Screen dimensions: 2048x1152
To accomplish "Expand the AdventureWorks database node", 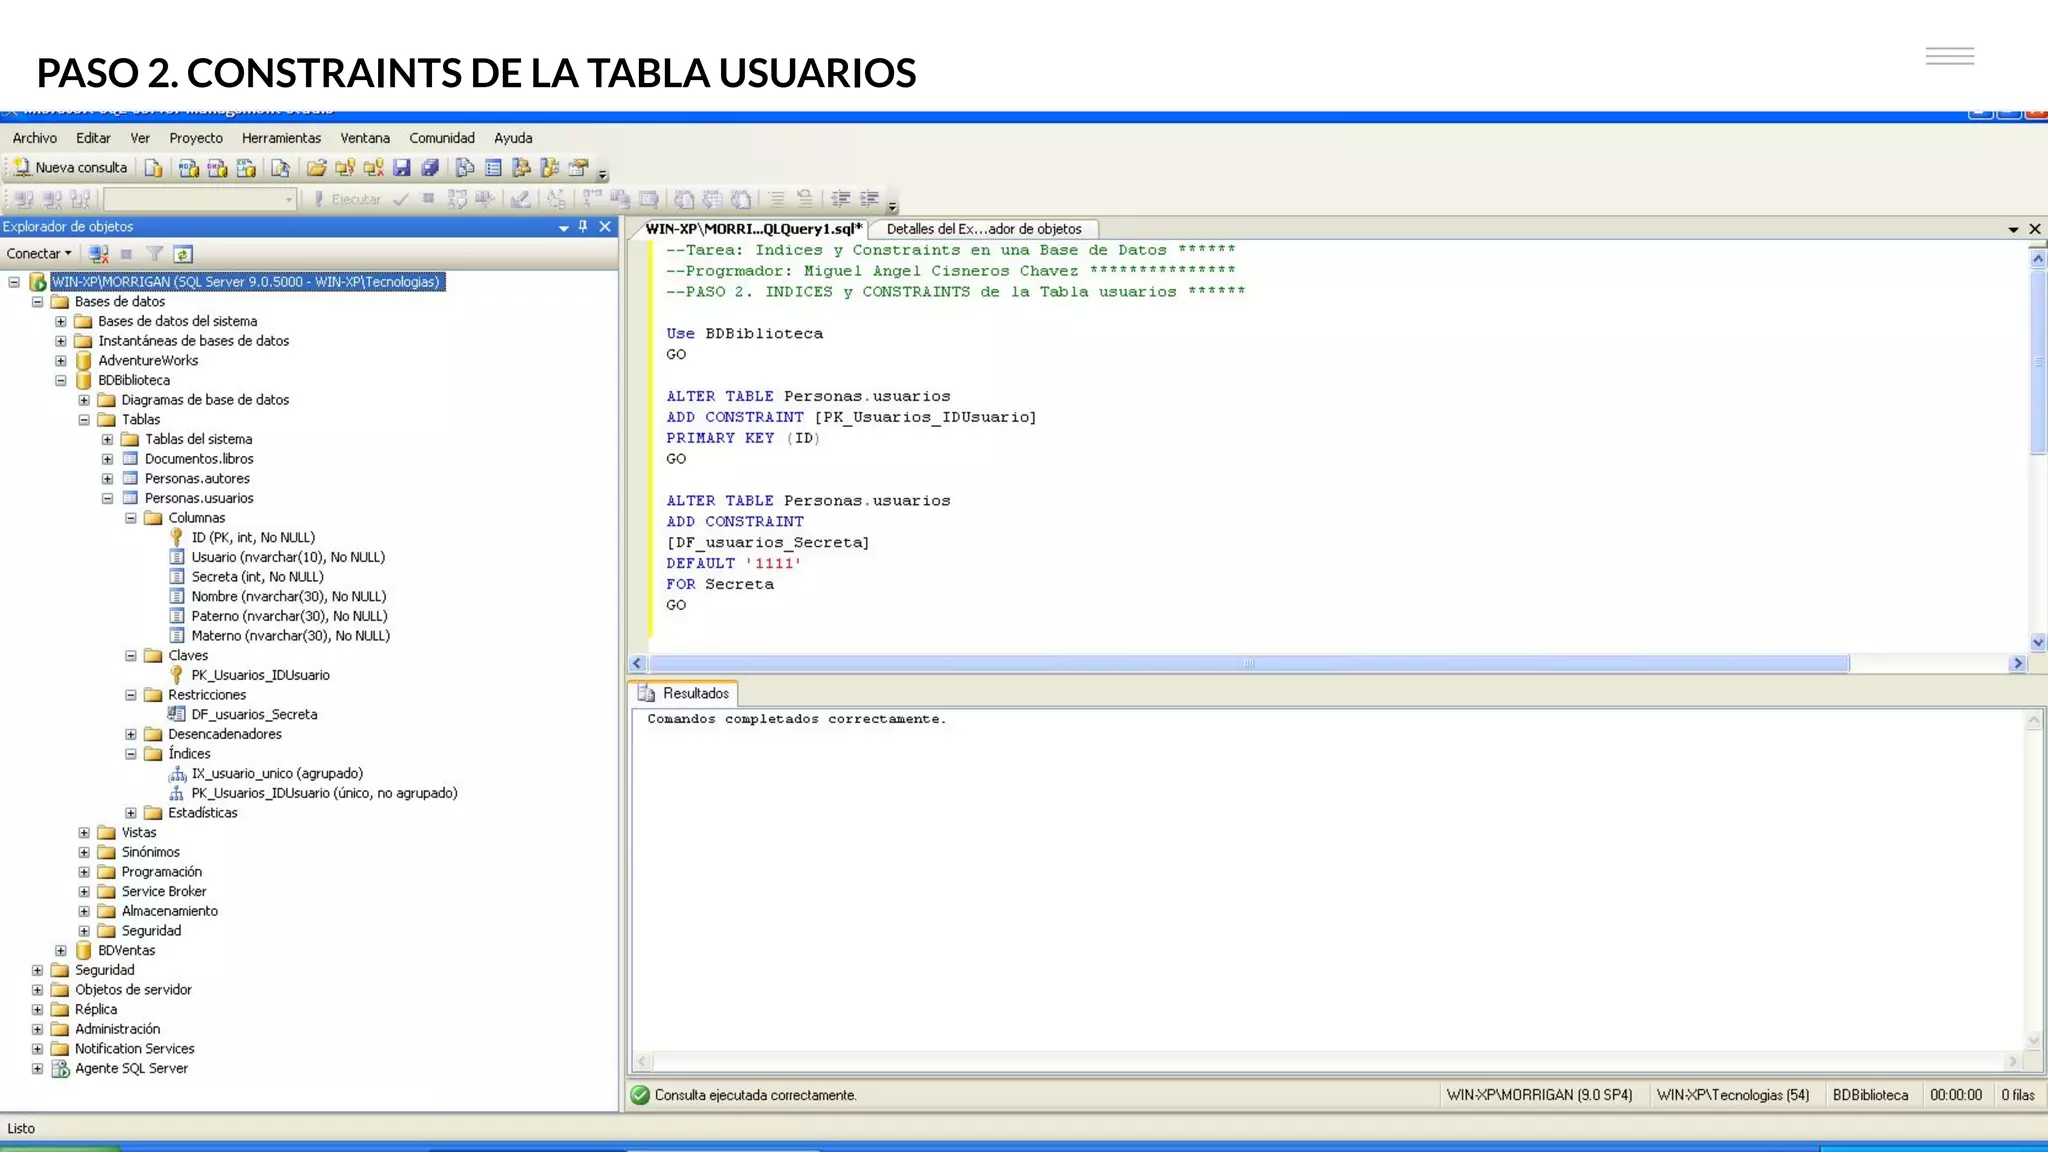I will point(61,361).
